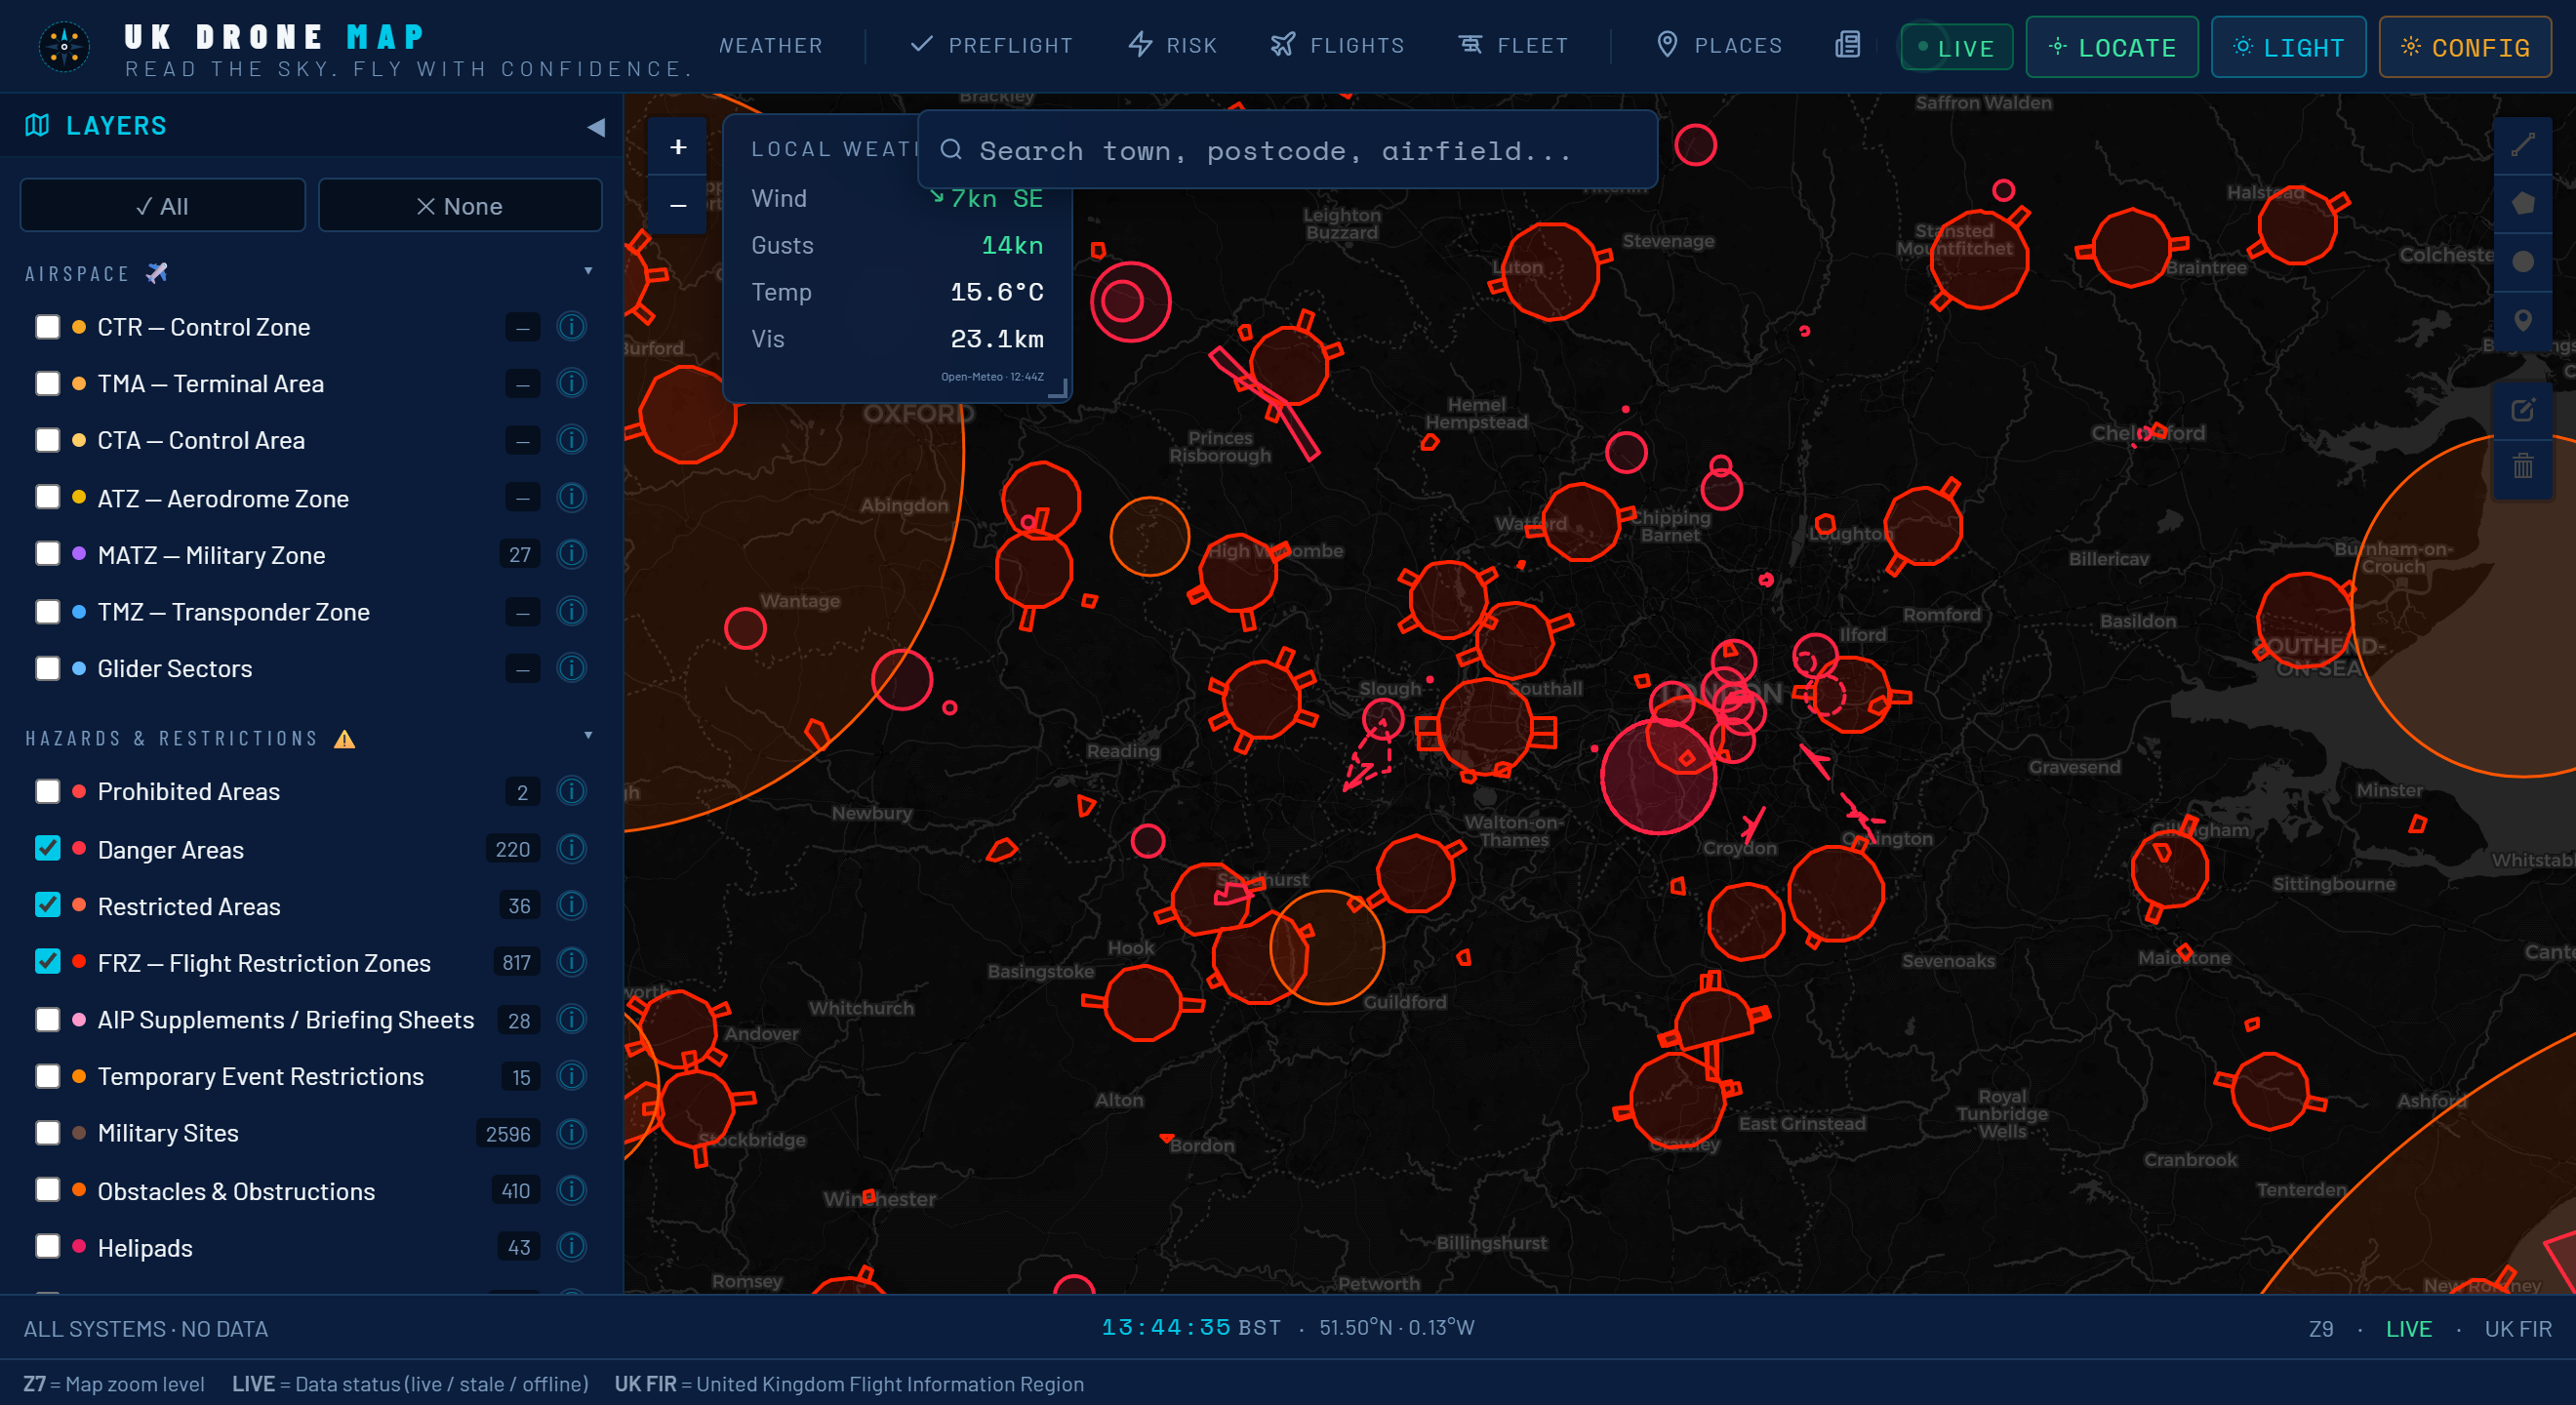Enable AIP Supplements / Briefing Sheets layer

(47, 1019)
